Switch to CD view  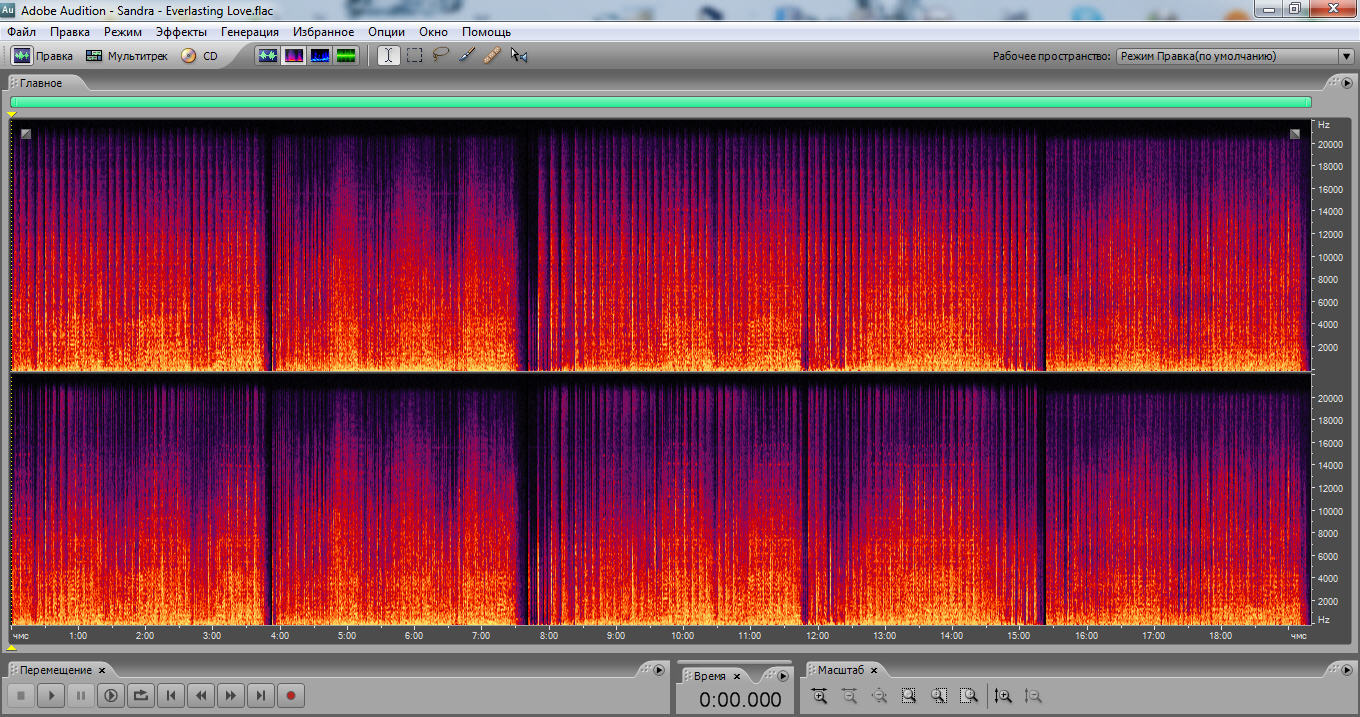199,56
